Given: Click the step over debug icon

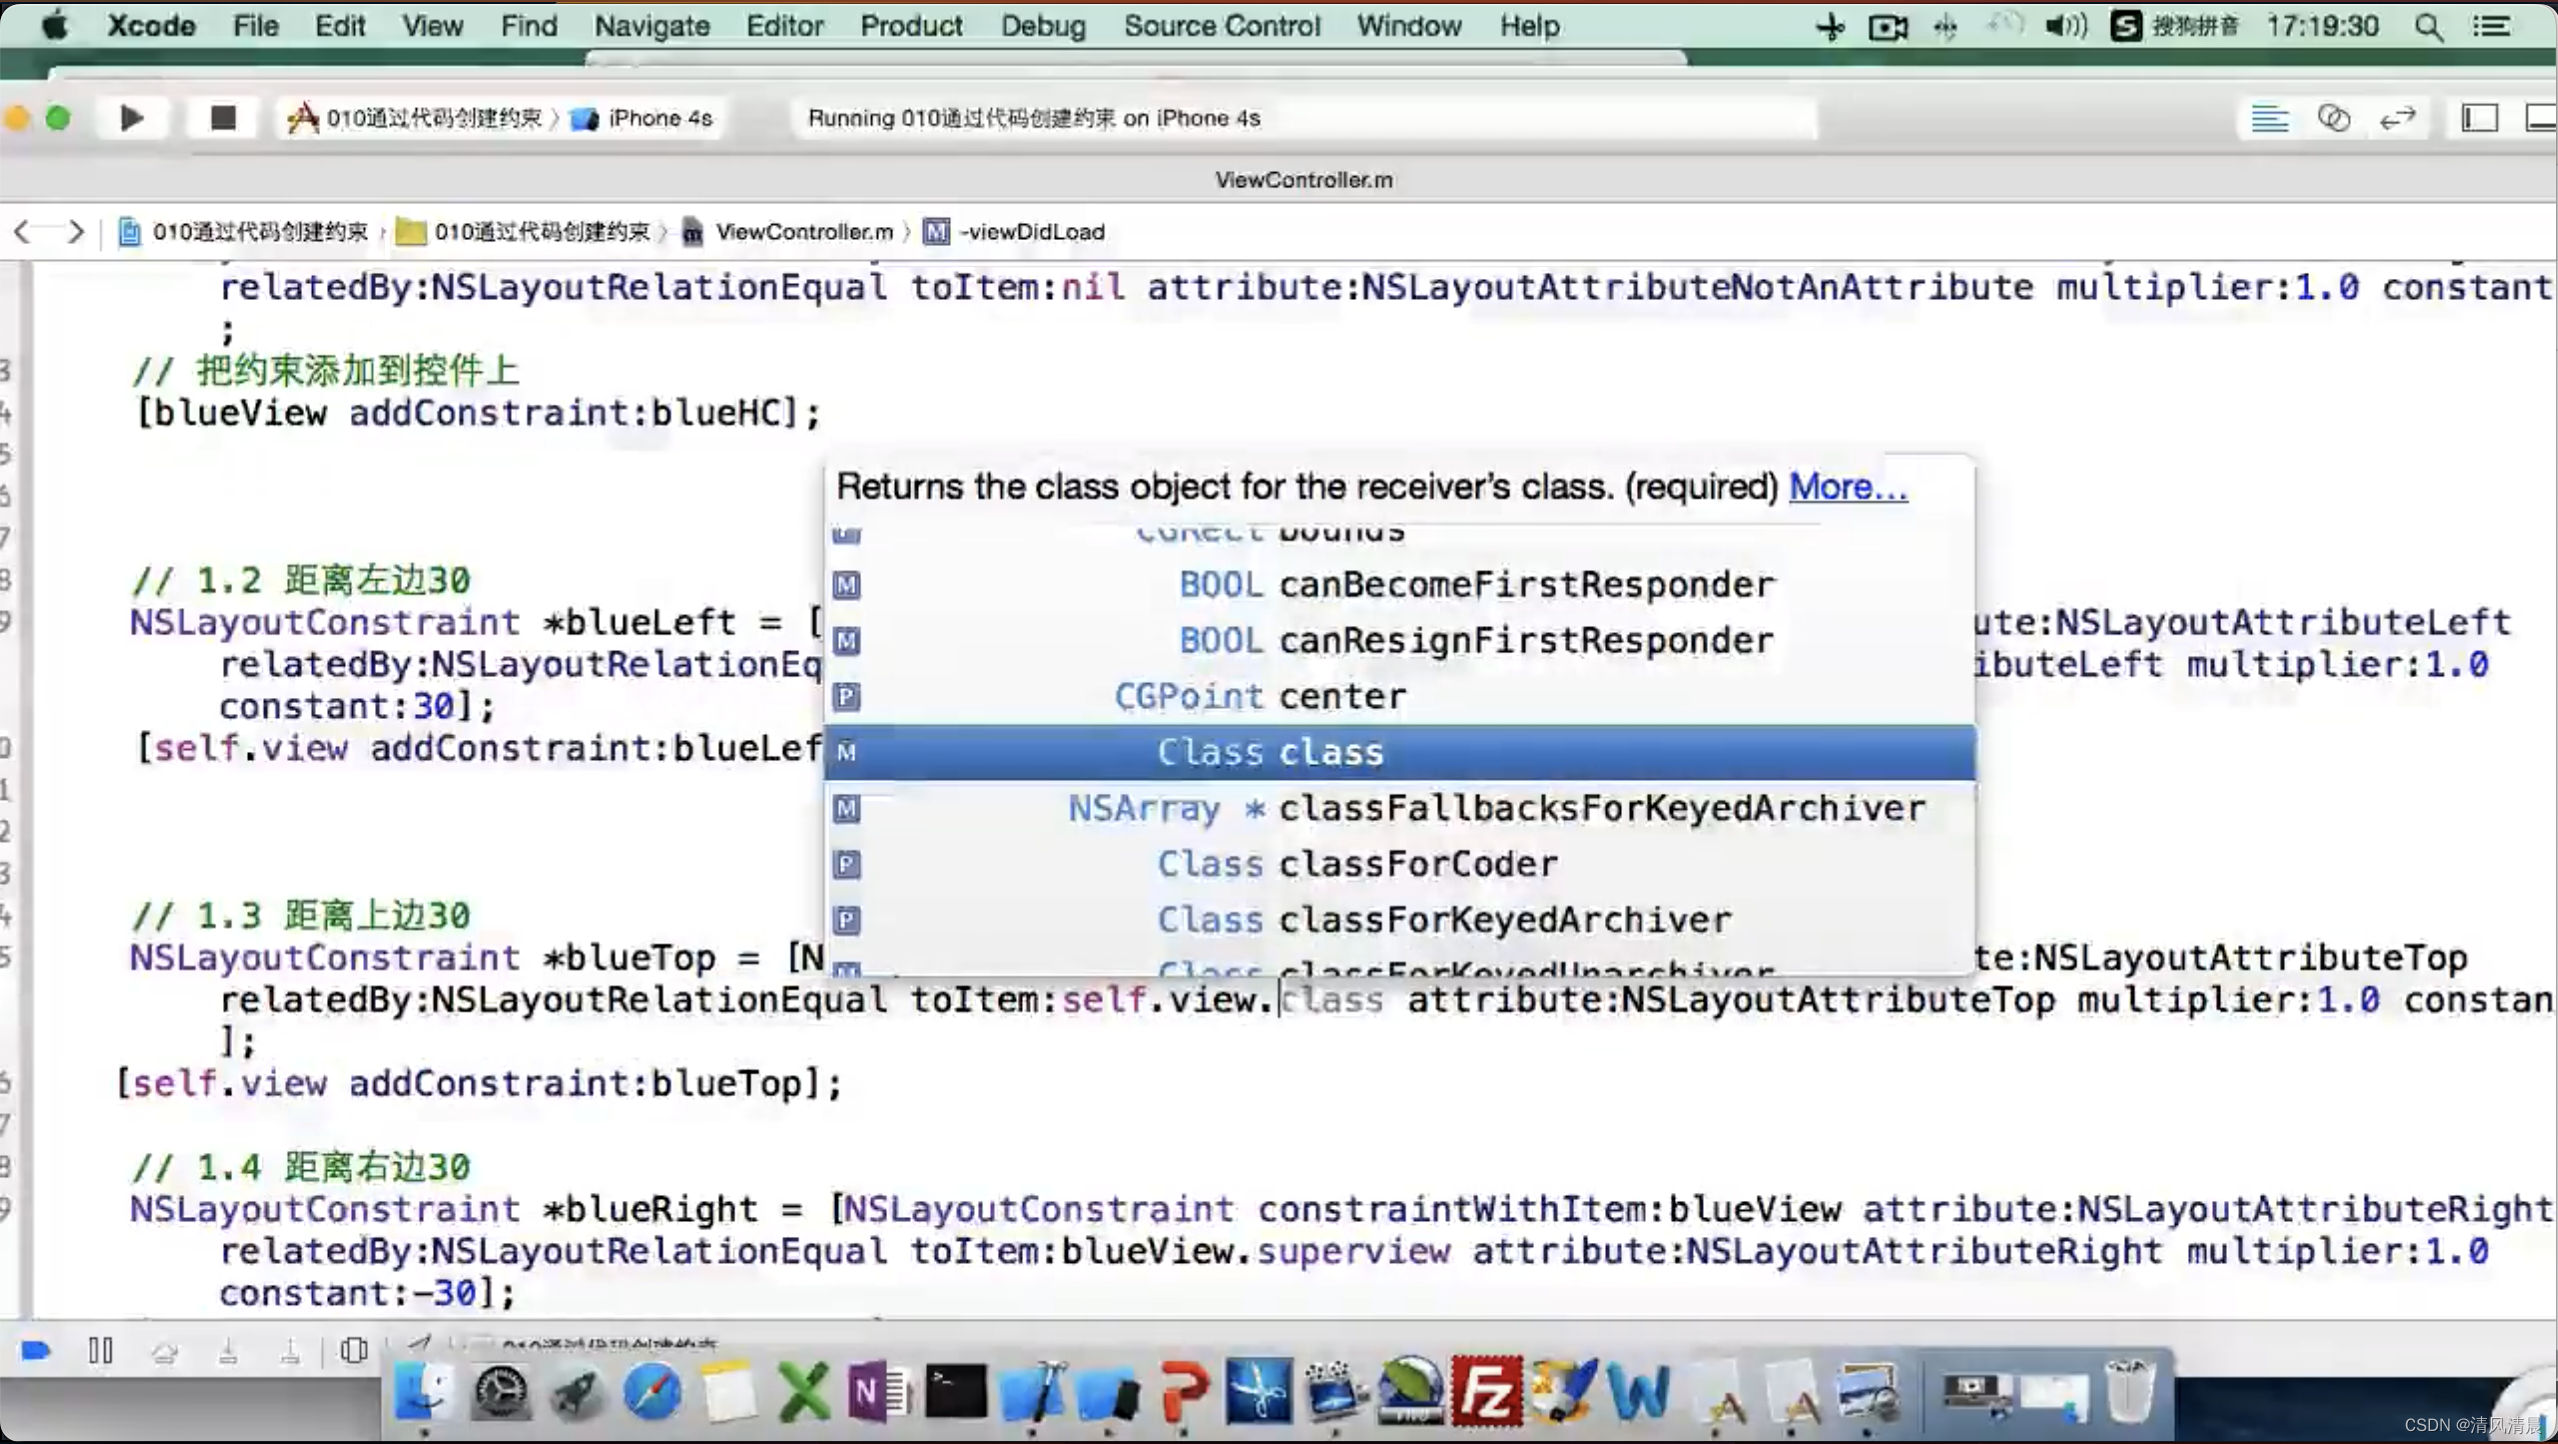Looking at the screenshot, I should 165,1349.
